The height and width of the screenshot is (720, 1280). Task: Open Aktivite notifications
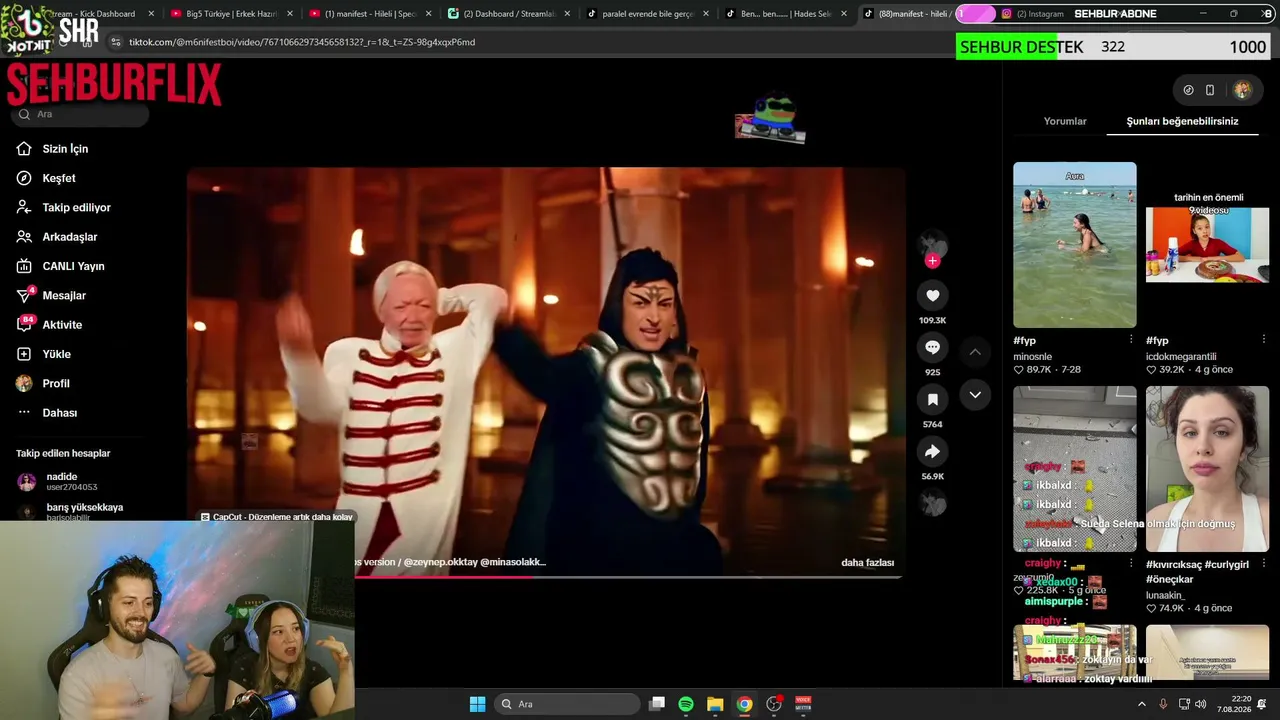pos(62,325)
